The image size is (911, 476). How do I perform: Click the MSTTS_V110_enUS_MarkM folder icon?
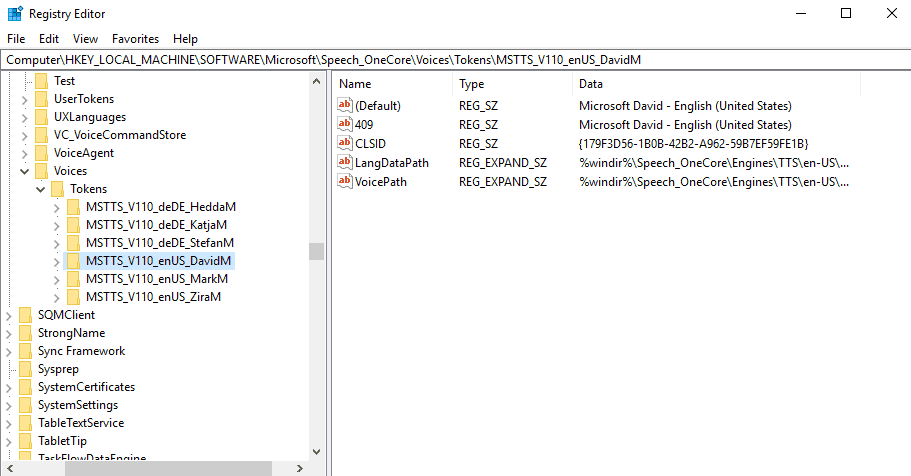[x=73, y=279]
